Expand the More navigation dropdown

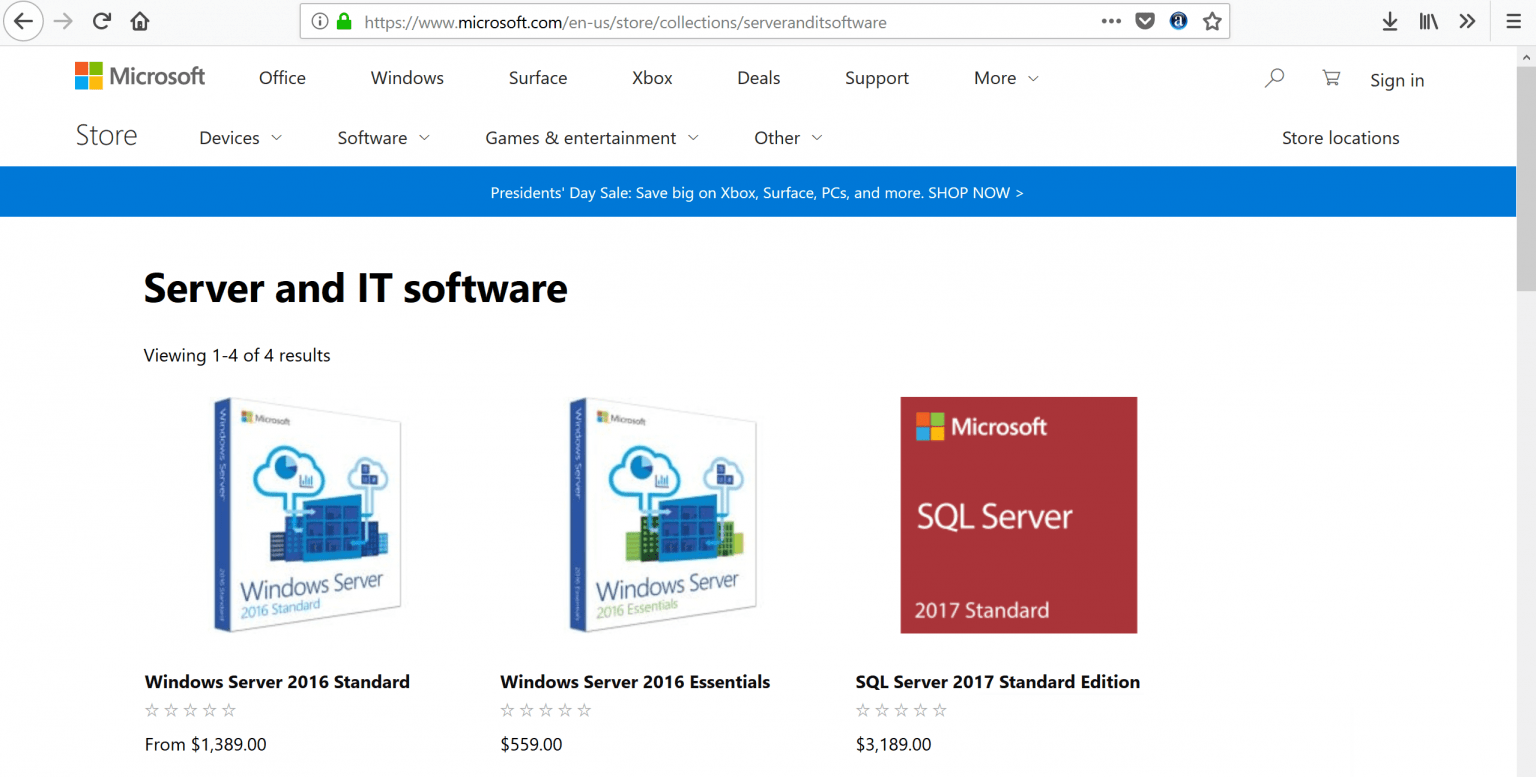[x=1006, y=78]
